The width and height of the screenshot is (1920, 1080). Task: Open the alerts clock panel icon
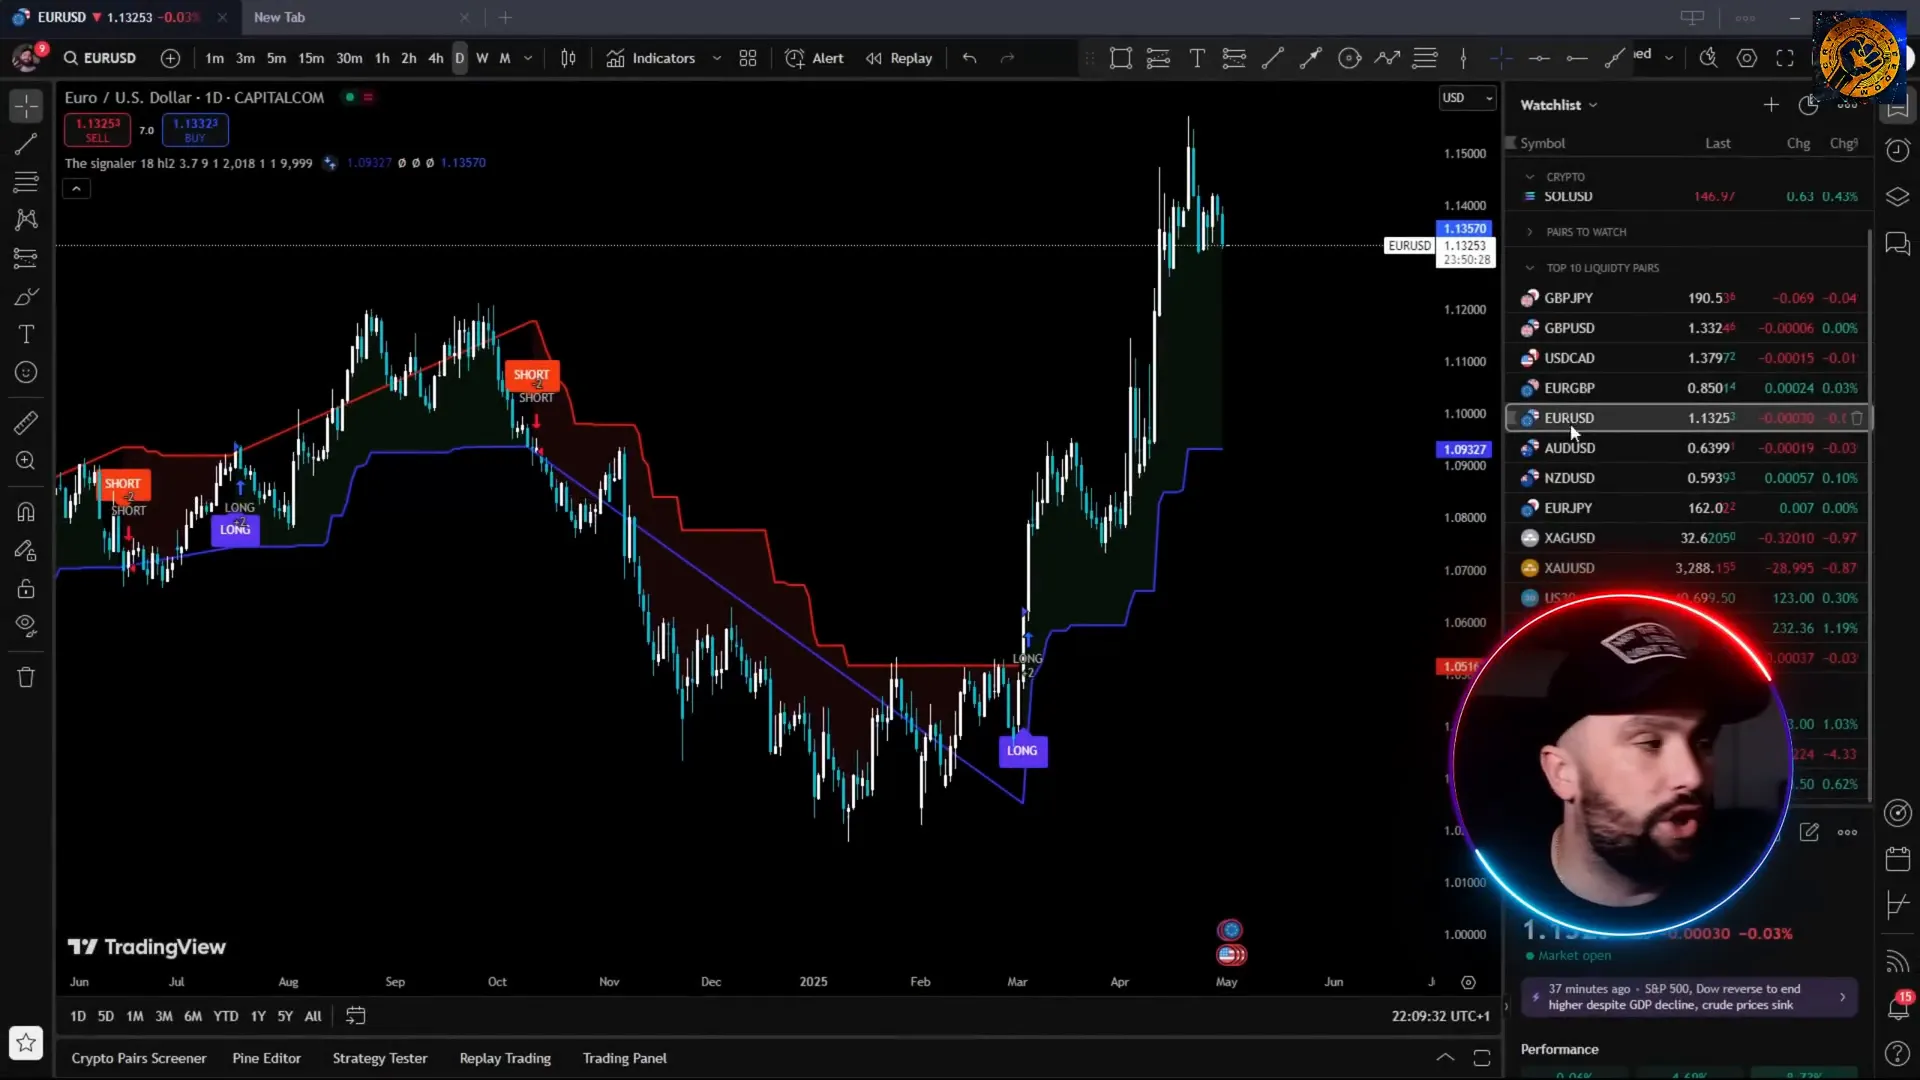click(1897, 150)
